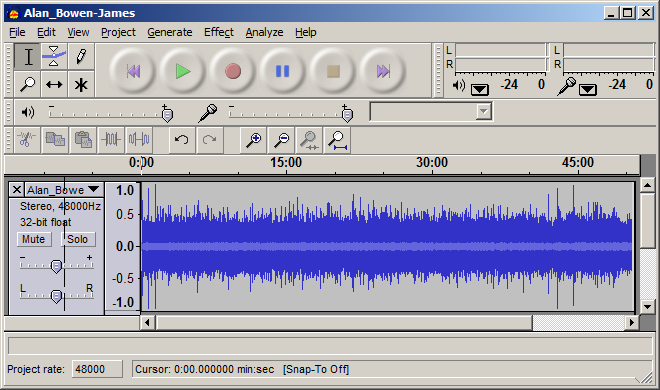The height and width of the screenshot is (390, 660).
Task: Click the right arrow of horizontal scrollbar
Action: point(631,323)
